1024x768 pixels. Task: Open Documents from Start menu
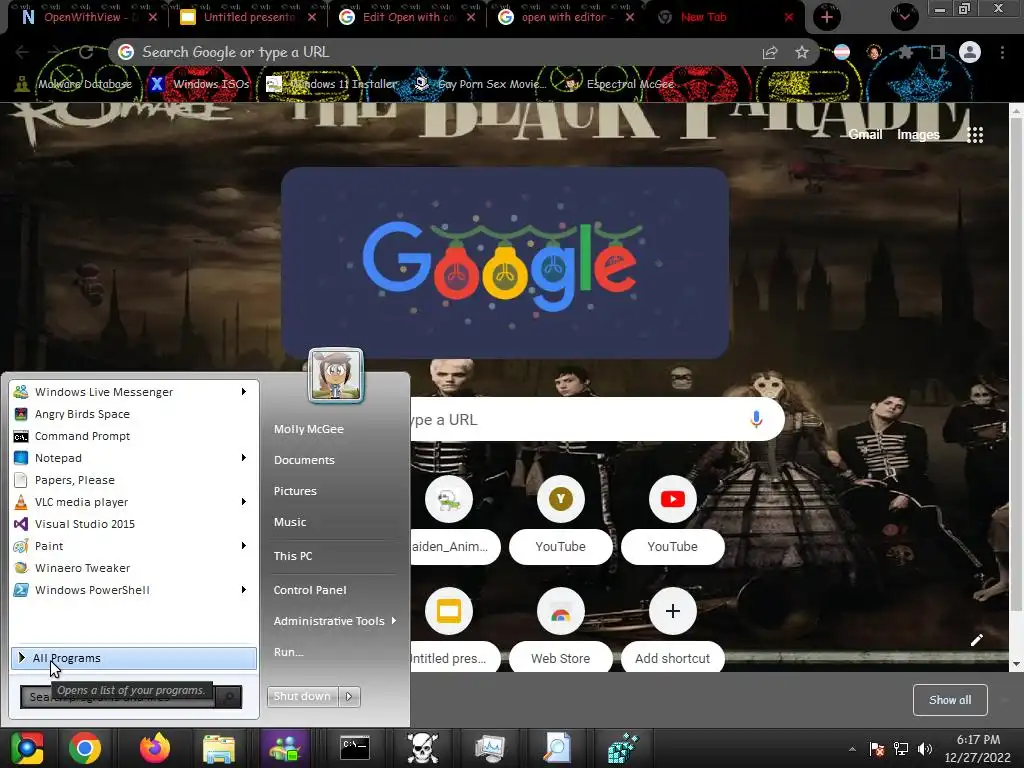pyautogui.click(x=304, y=460)
